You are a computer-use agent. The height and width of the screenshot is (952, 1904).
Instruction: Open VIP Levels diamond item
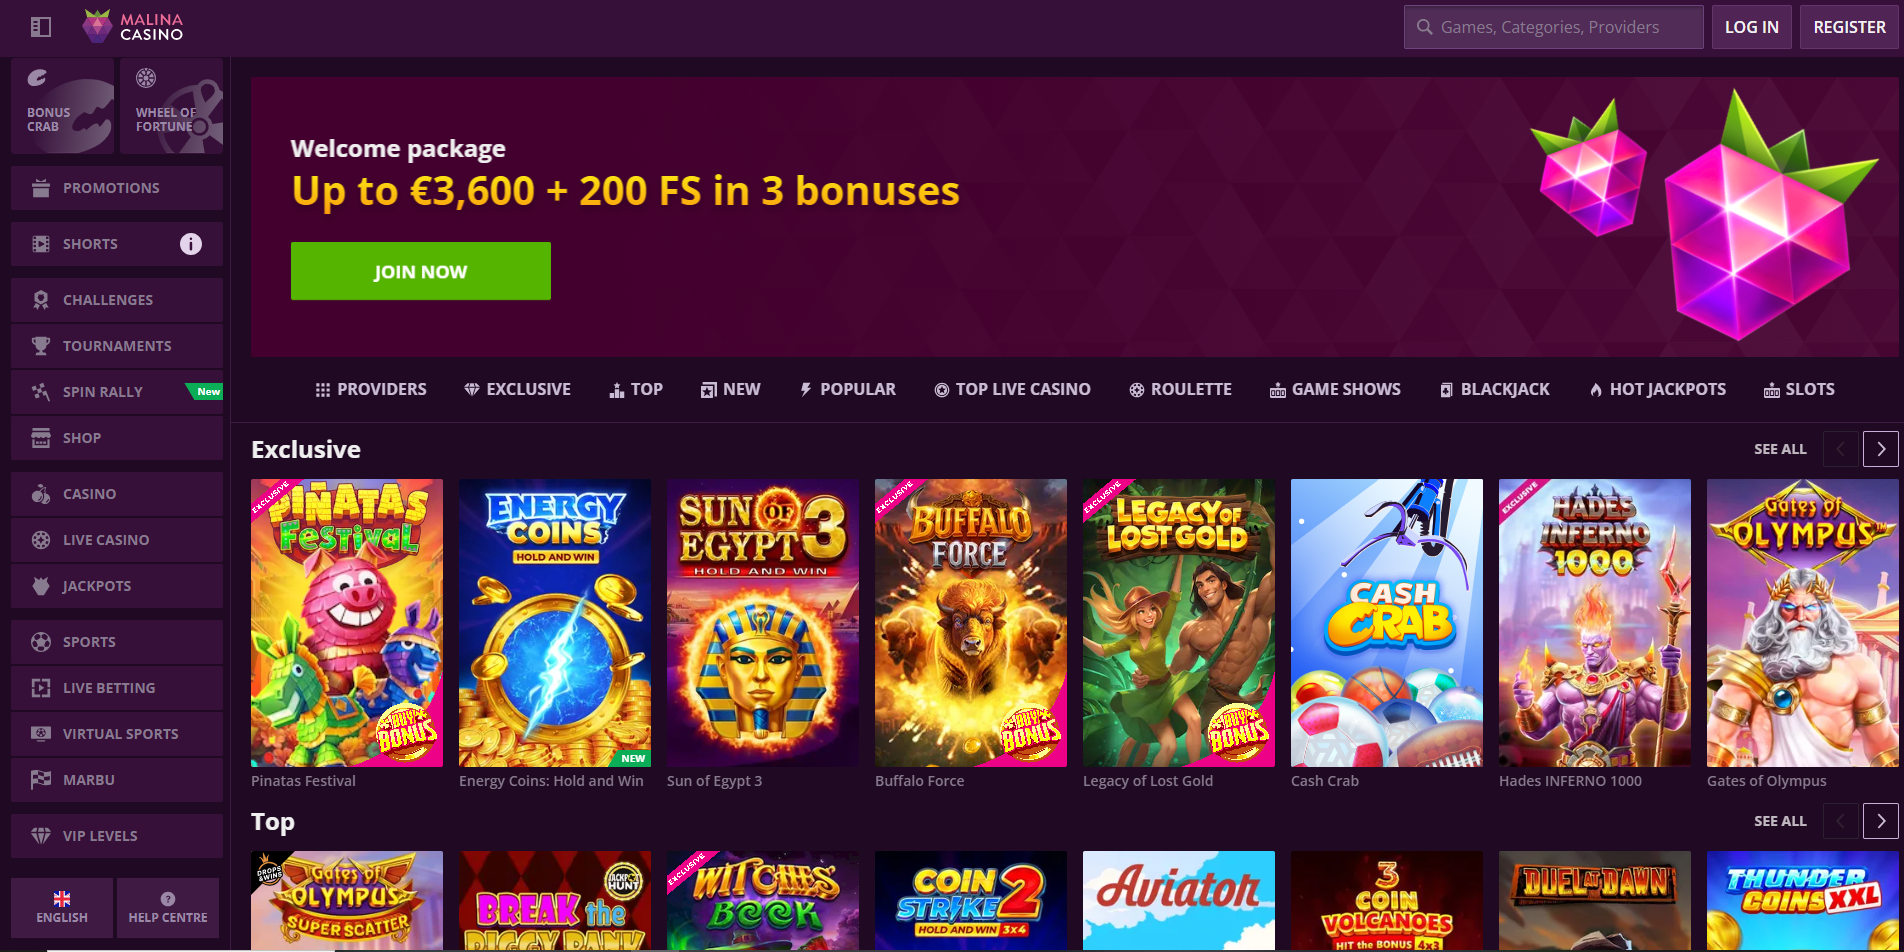click(117, 836)
